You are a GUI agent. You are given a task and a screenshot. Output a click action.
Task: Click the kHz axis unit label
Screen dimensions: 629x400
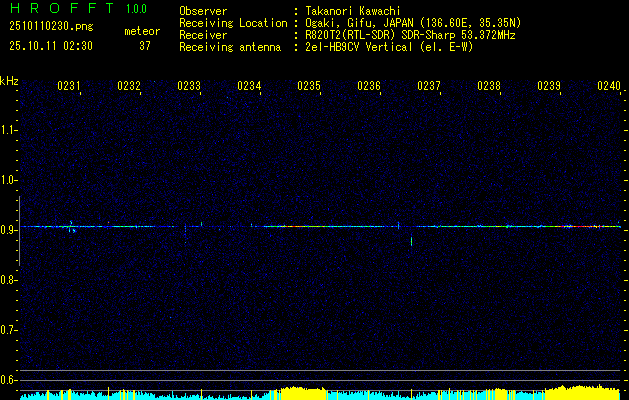[x=9, y=81]
